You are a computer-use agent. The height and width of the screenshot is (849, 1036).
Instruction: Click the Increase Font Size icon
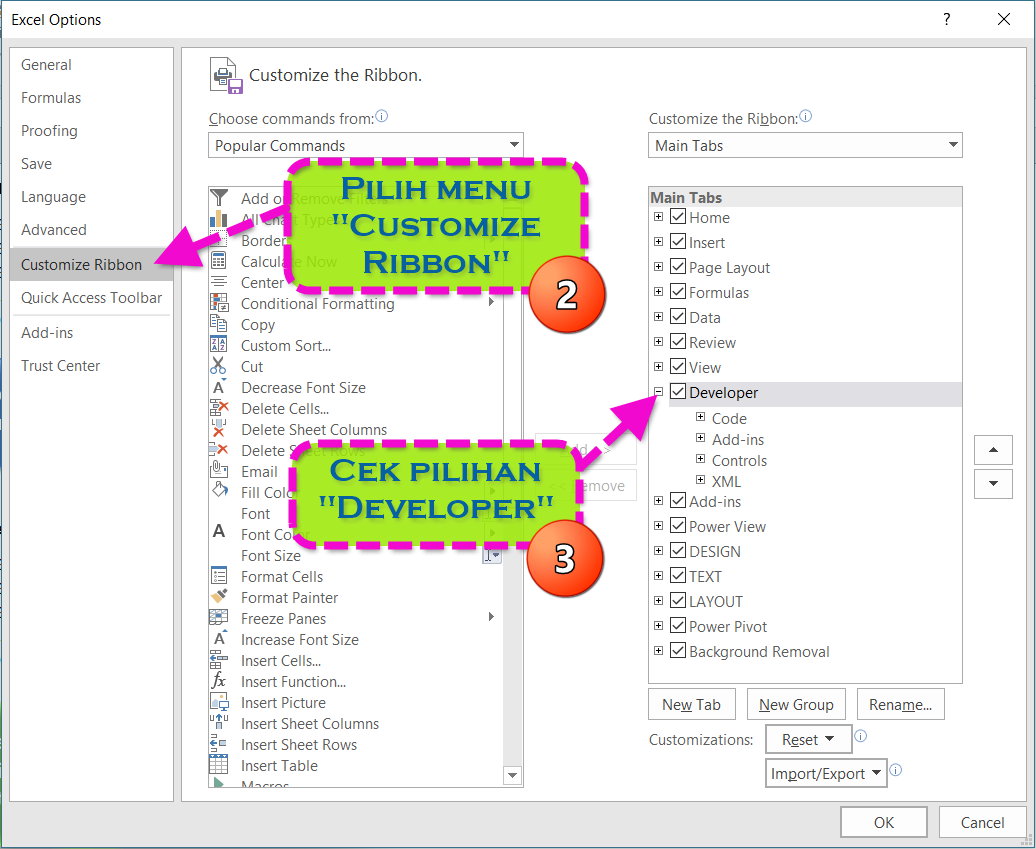click(x=219, y=640)
